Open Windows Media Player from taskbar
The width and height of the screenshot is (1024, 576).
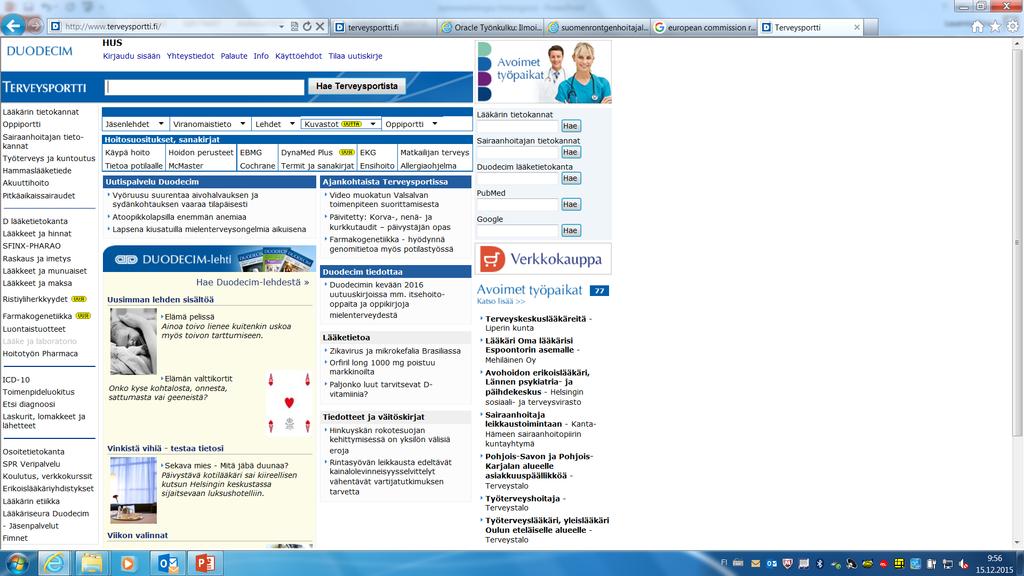coord(129,563)
